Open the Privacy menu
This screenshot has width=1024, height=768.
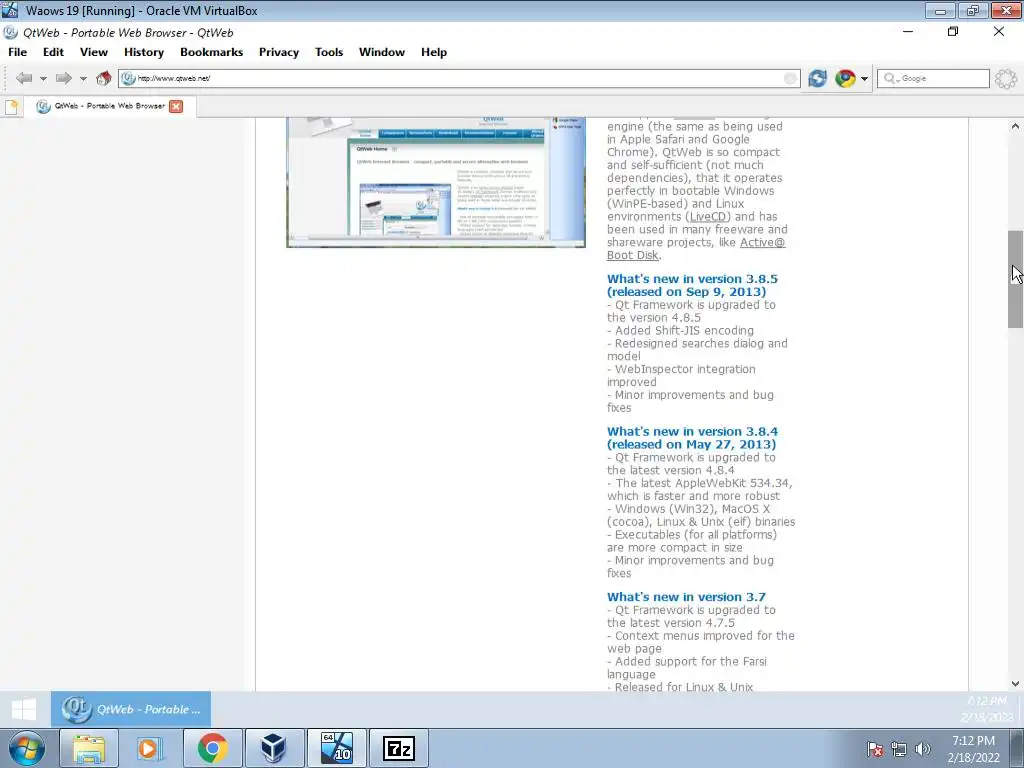pyautogui.click(x=278, y=52)
